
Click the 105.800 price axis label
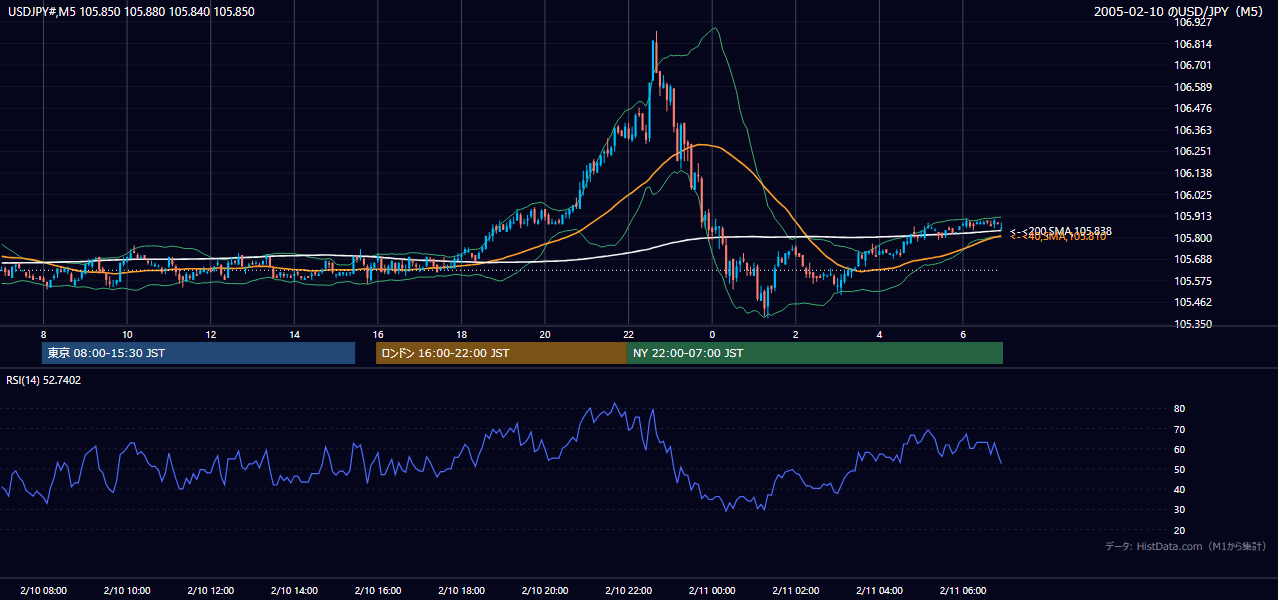coord(1193,238)
